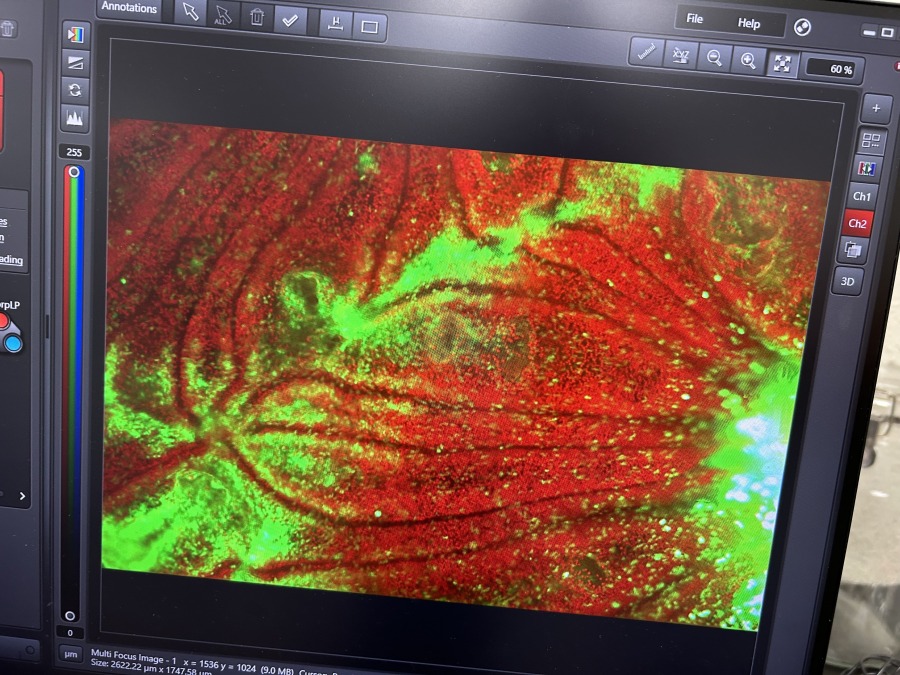Click the select ALL annotations arrow

[x=223, y=15]
